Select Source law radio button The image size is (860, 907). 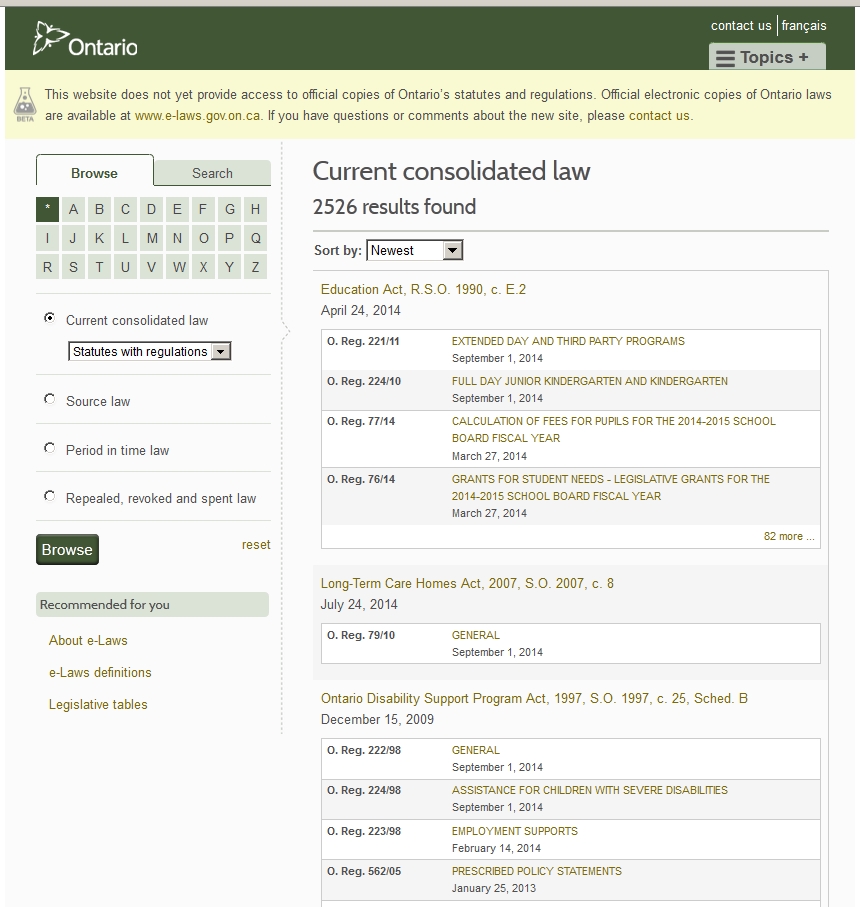coord(50,399)
